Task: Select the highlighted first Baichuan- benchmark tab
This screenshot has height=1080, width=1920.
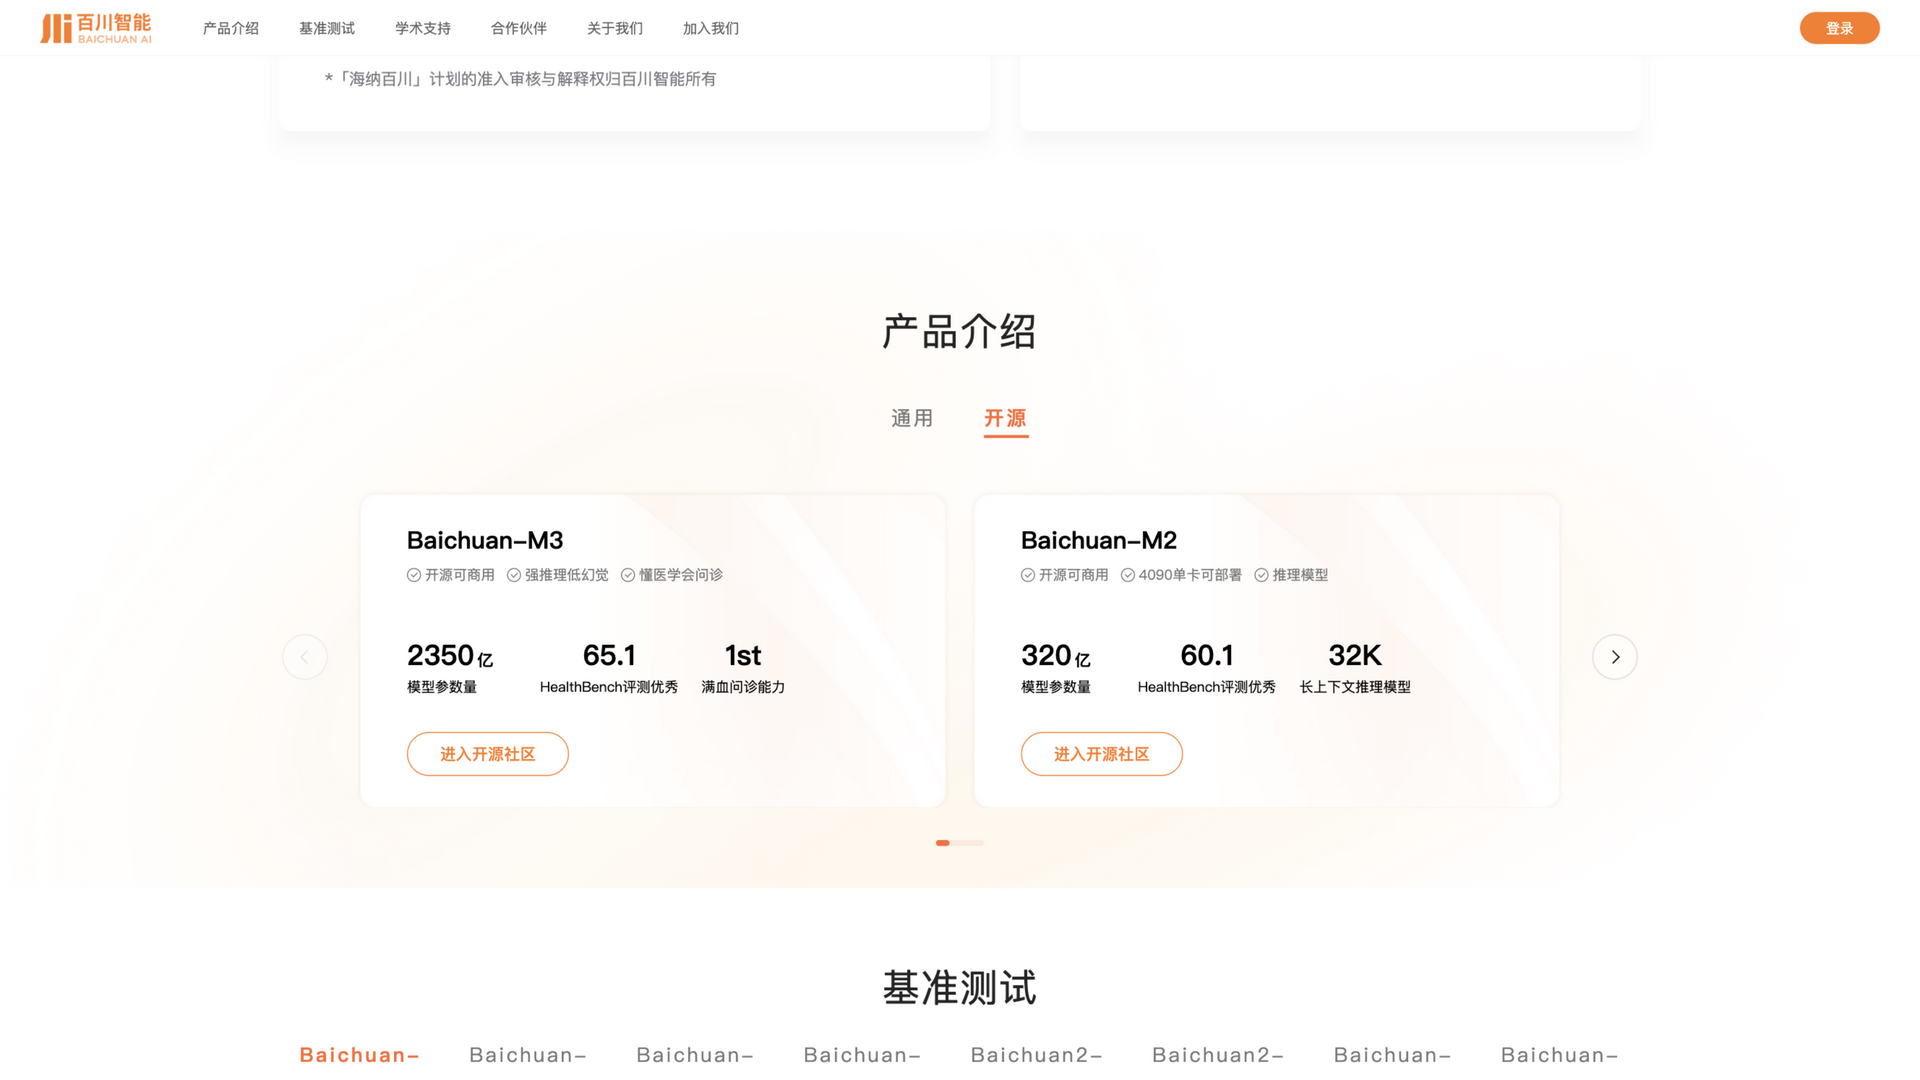Action: (359, 1055)
